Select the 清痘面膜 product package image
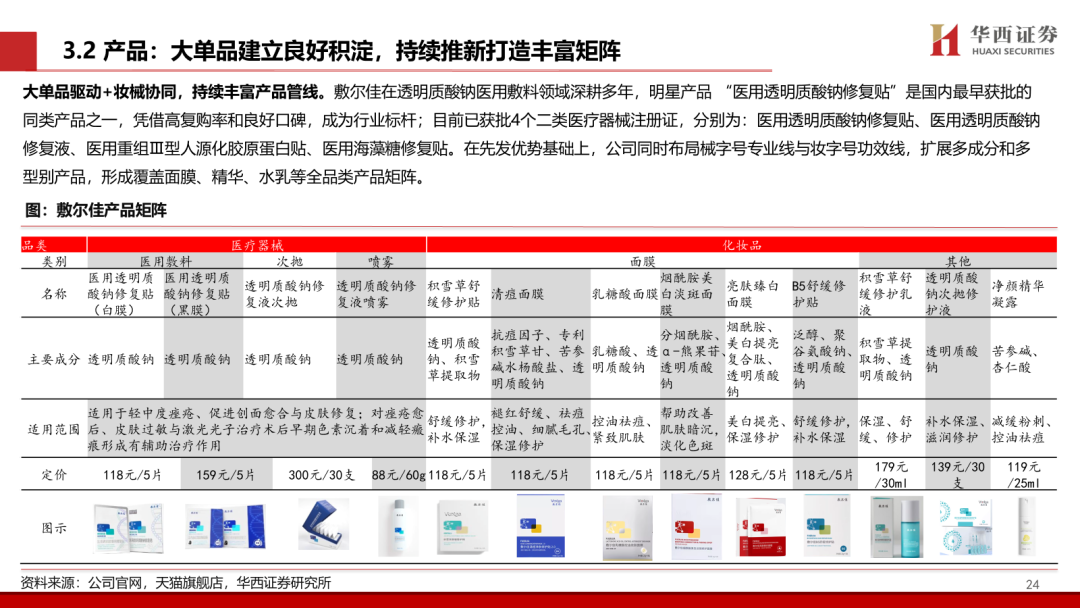This screenshot has width=1080, height=608. coord(540,527)
